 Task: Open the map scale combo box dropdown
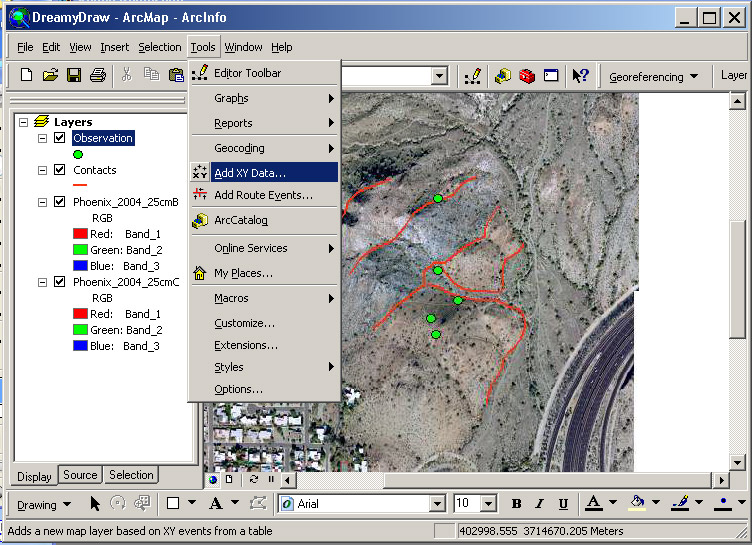click(x=439, y=76)
